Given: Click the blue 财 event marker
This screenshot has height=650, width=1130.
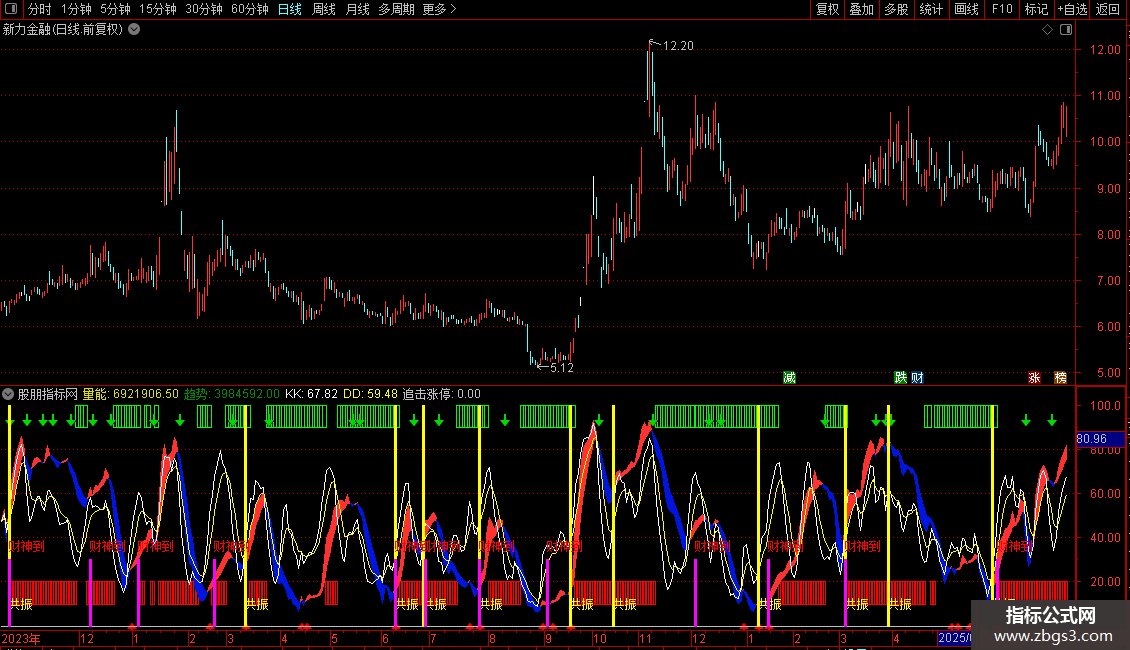Looking at the screenshot, I should [x=917, y=378].
